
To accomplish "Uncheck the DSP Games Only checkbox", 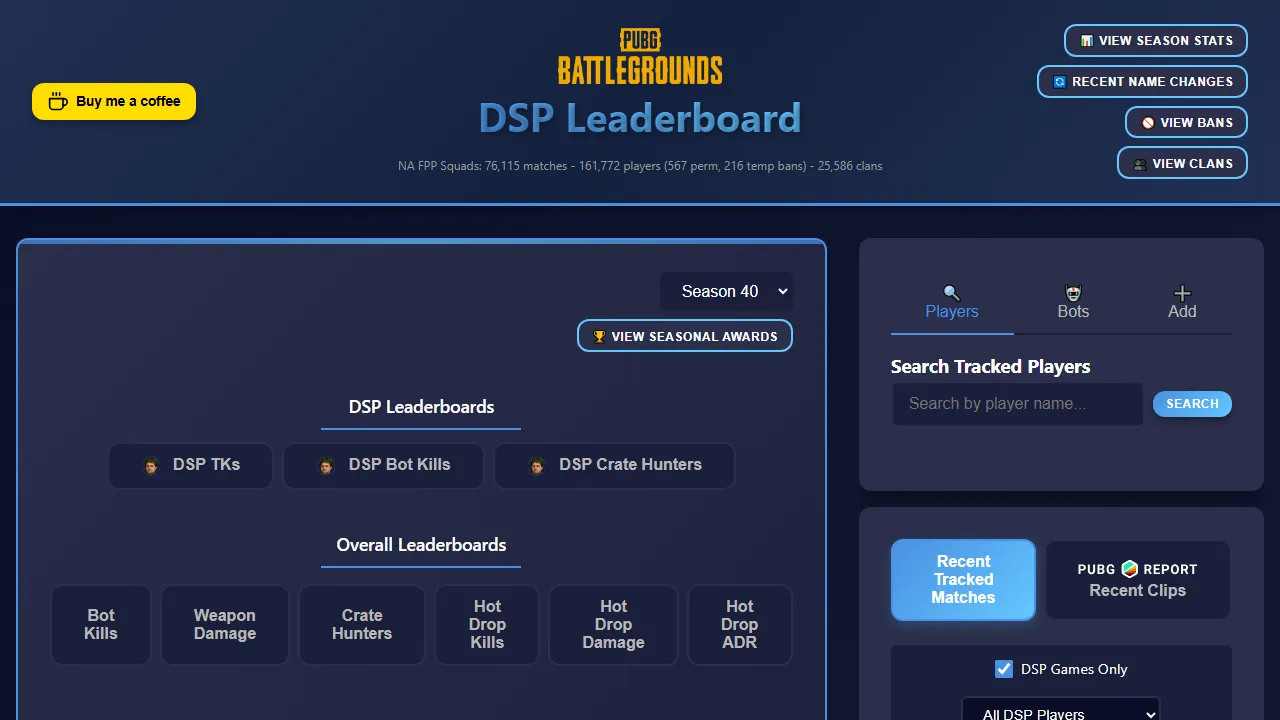I will (1003, 669).
